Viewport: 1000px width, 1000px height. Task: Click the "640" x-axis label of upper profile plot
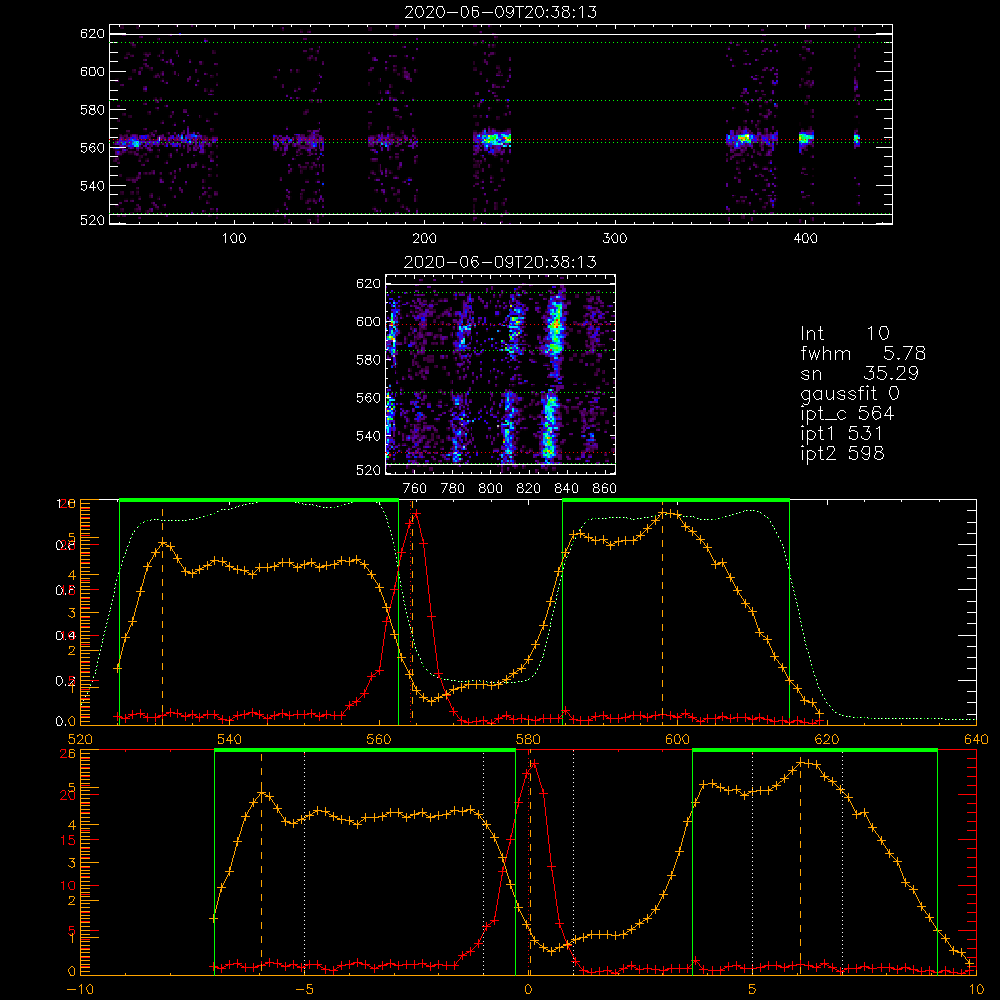976,740
